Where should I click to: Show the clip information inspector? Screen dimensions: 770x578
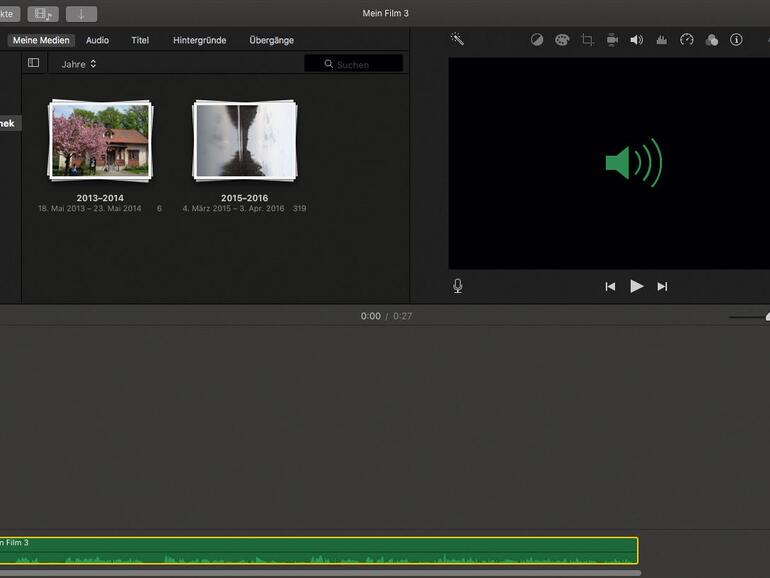[736, 40]
